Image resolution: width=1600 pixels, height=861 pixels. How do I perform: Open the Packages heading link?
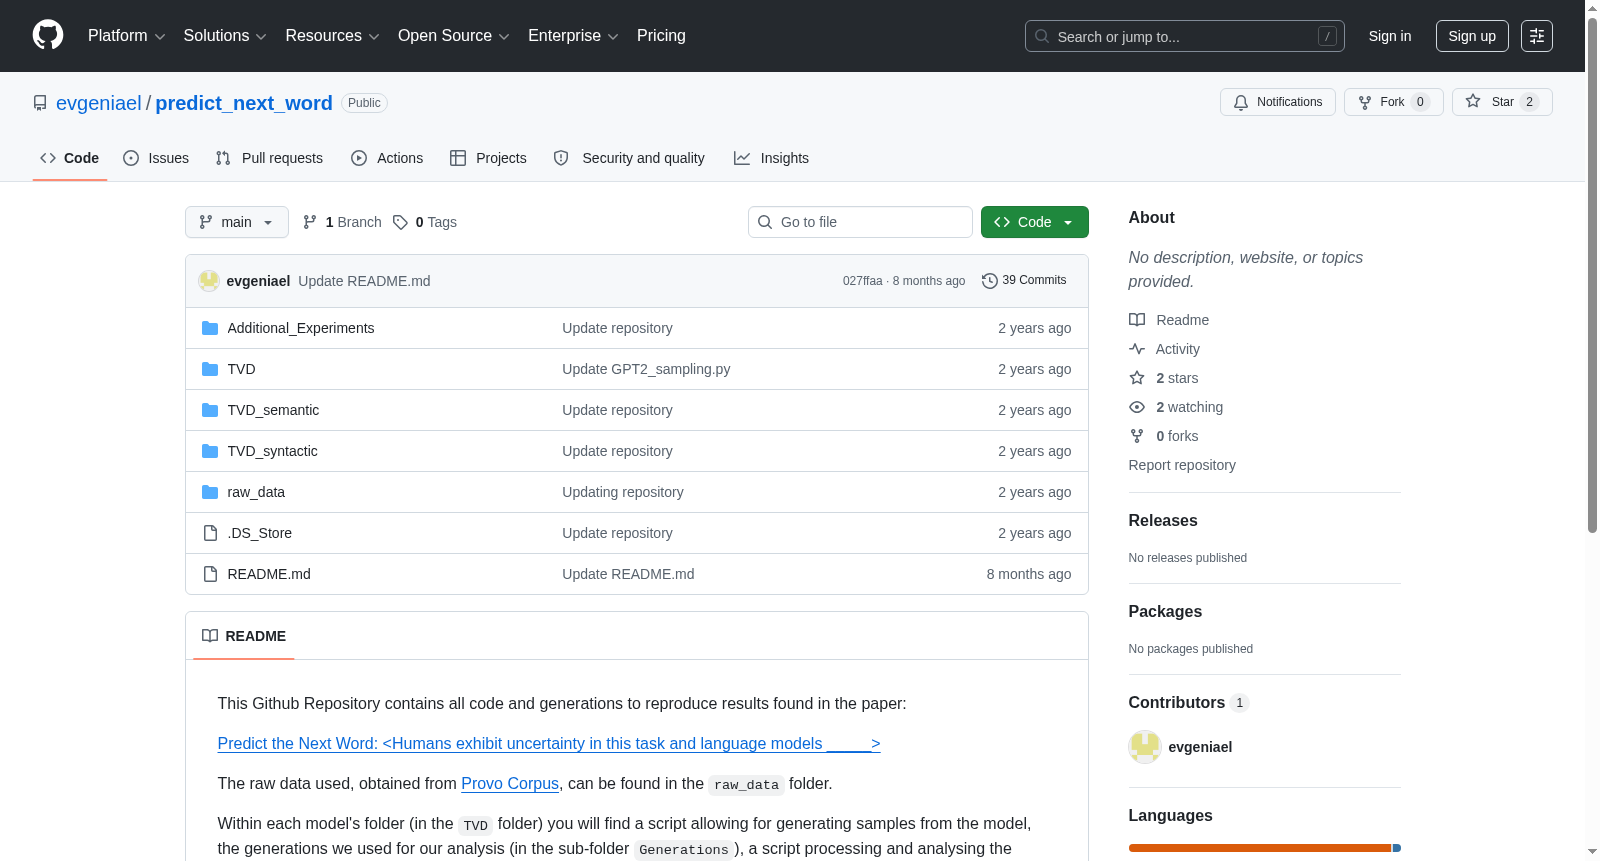(x=1165, y=611)
